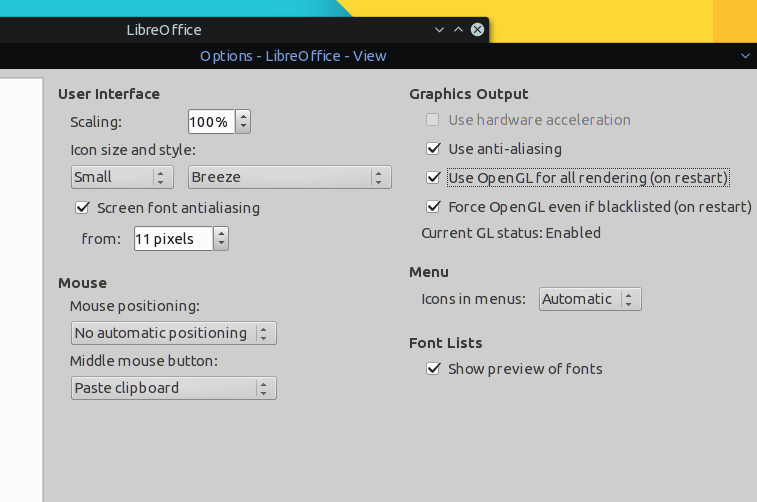Open the icon style dropdown showing Breeze
Screen dimensions: 757x502
click(x=290, y=177)
